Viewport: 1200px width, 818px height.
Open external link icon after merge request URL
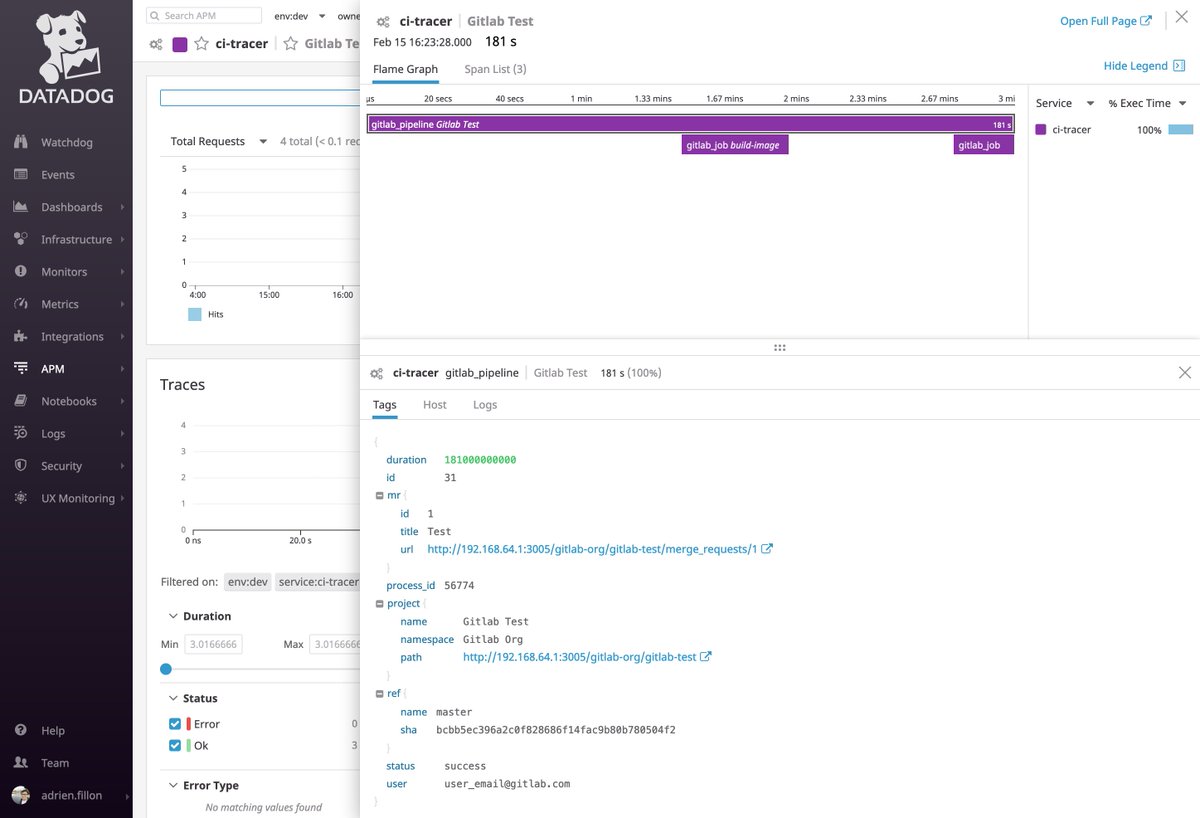click(x=767, y=549)
